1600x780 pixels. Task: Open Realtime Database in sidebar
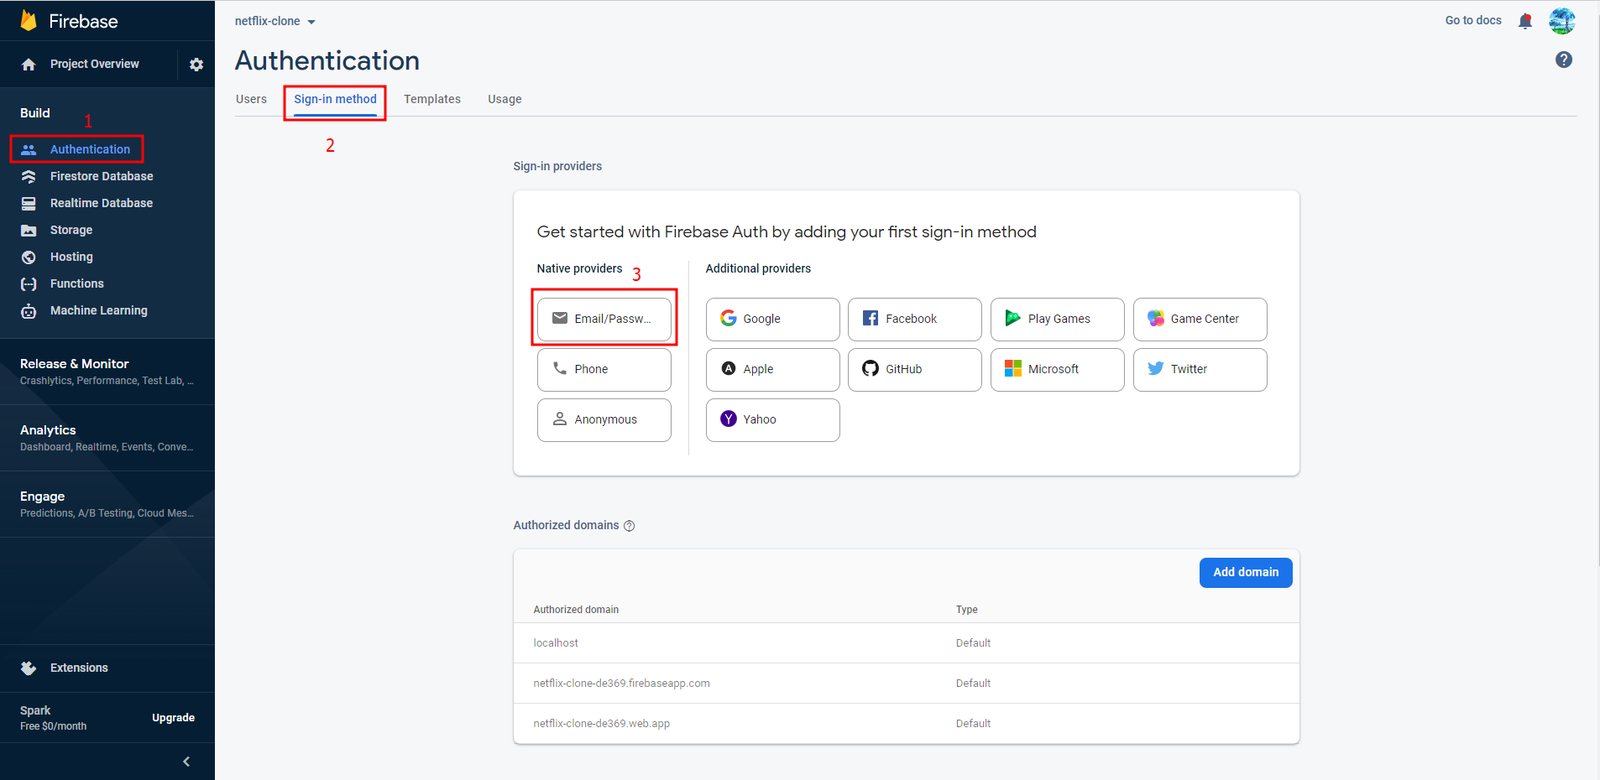pos(101,203)
